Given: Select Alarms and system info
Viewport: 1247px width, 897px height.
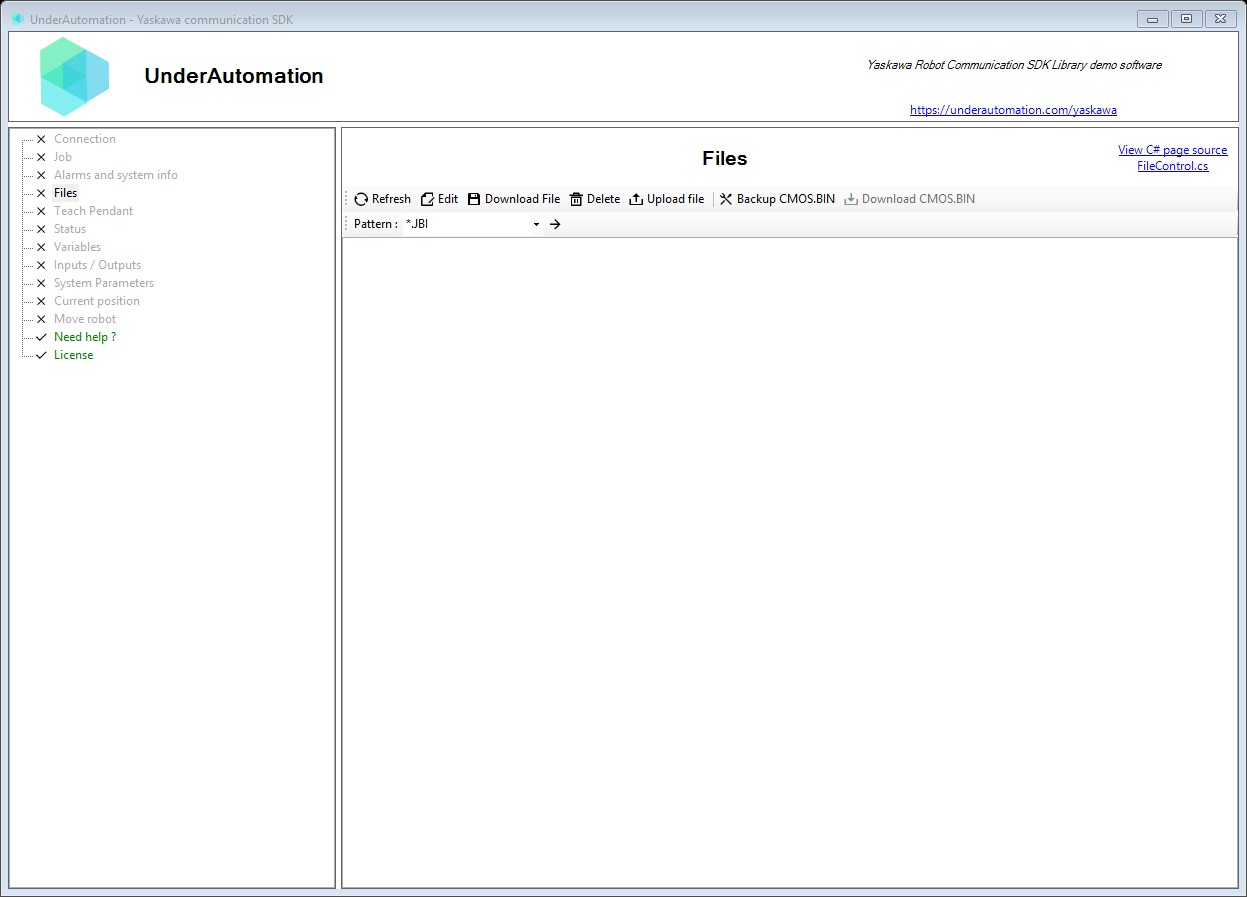Looking at the screenshot, I should 116,175.
